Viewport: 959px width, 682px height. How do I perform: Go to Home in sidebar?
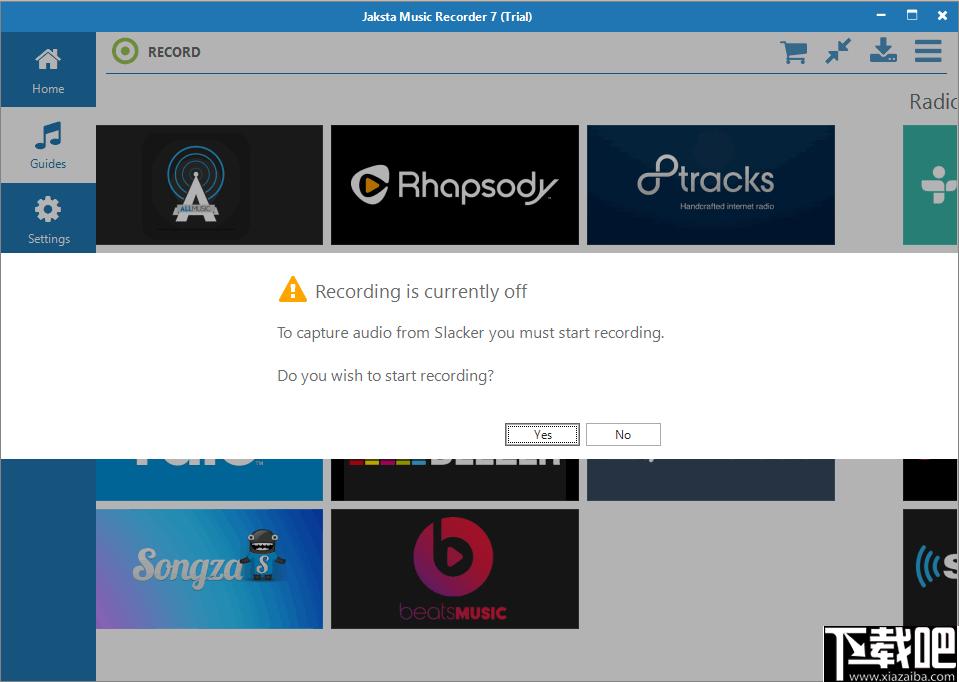[48, 70]
